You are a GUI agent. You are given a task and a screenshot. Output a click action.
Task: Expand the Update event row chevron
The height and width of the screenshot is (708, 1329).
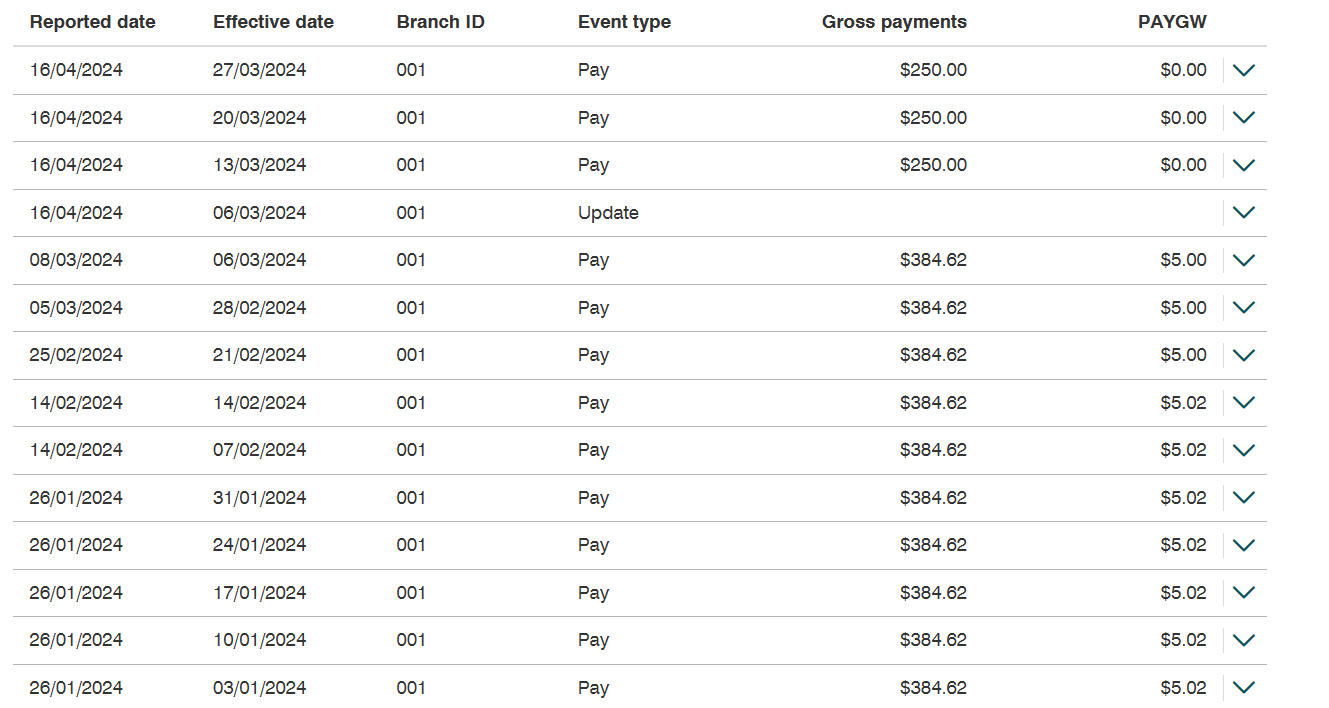click(1243, 212)
